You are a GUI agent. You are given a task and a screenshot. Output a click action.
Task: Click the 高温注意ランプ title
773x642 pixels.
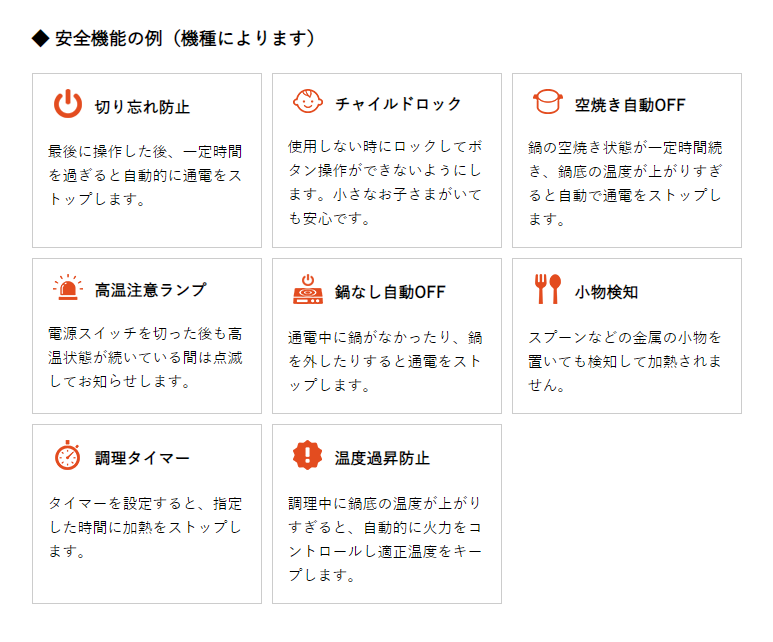point(150,291)
